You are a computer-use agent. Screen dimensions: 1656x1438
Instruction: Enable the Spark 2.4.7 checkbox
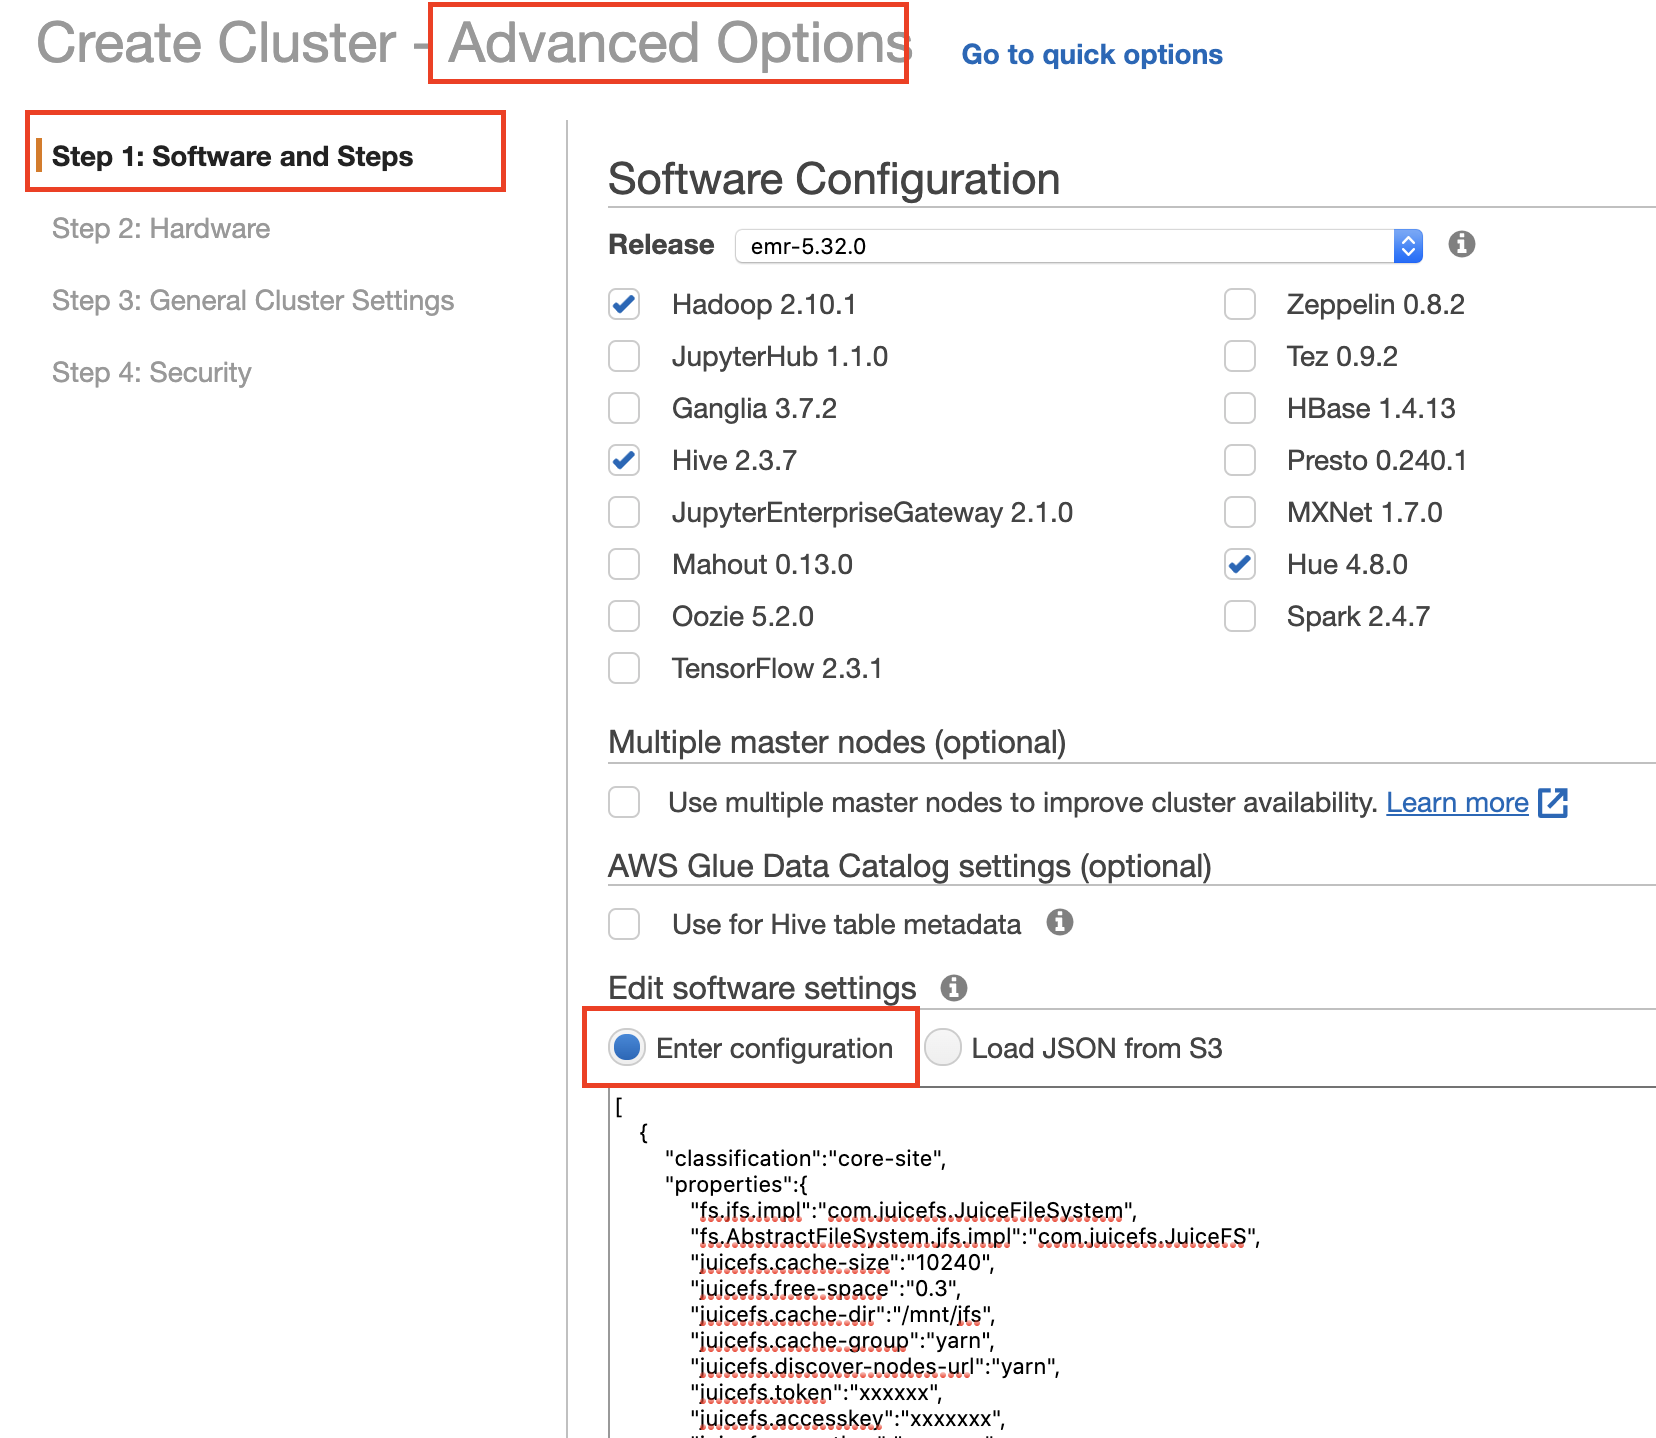(x=1240, y=617)
